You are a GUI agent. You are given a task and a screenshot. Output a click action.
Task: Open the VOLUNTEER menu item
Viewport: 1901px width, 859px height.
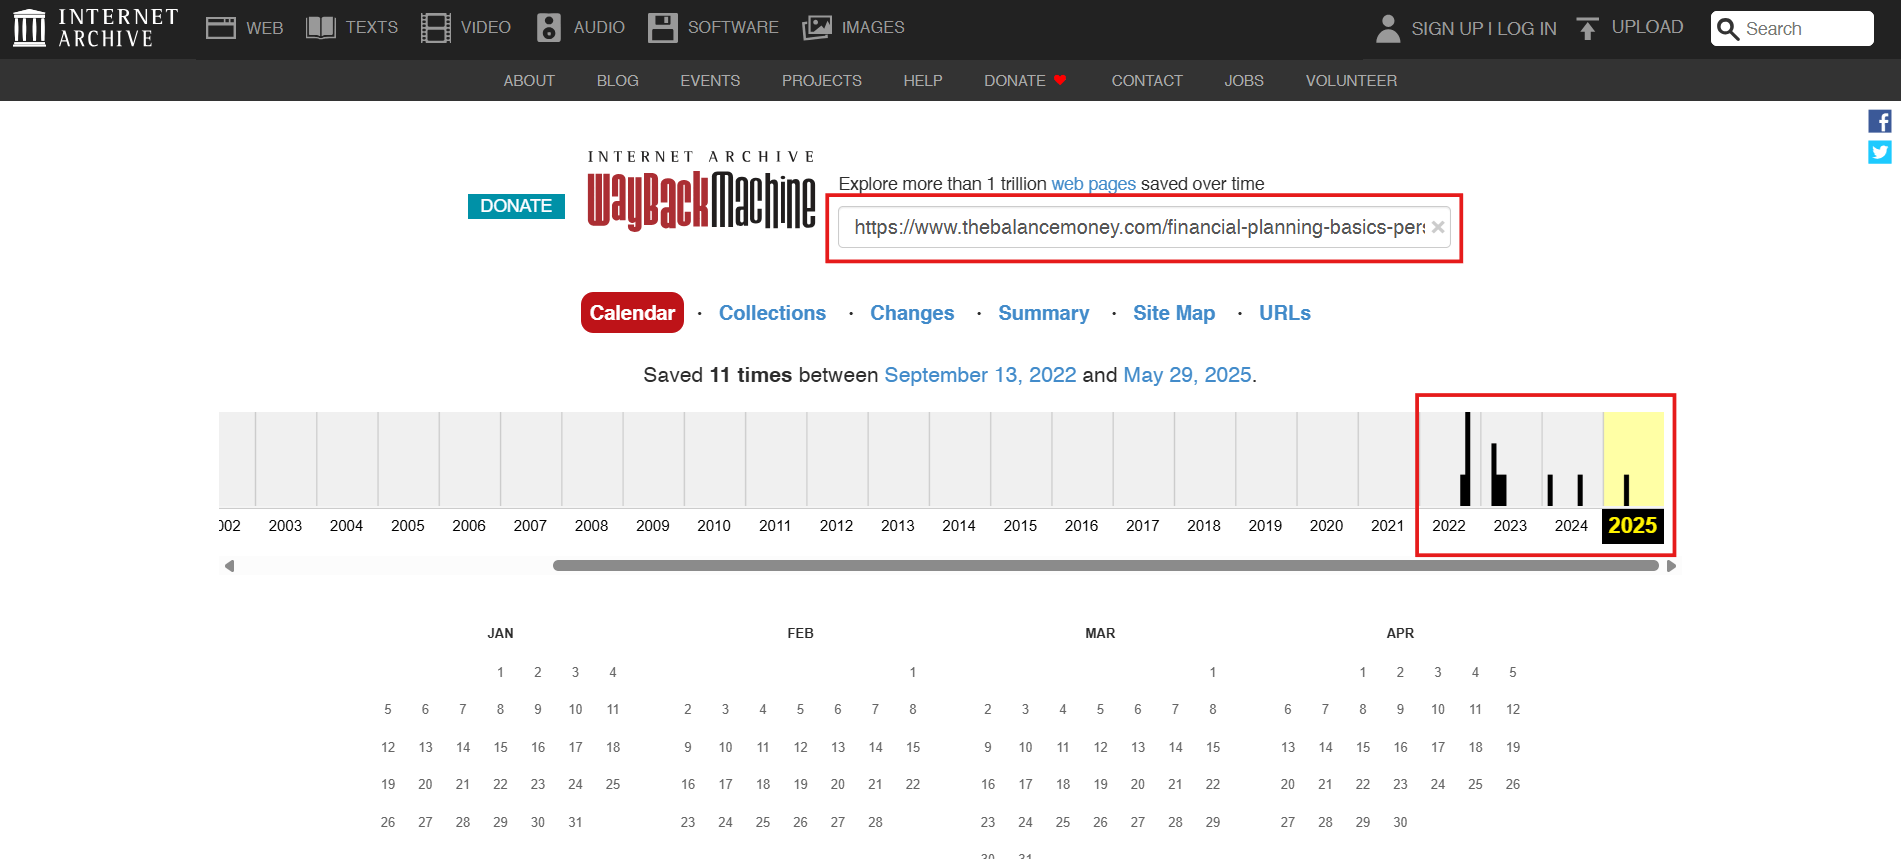click(x=1351, y=81)
